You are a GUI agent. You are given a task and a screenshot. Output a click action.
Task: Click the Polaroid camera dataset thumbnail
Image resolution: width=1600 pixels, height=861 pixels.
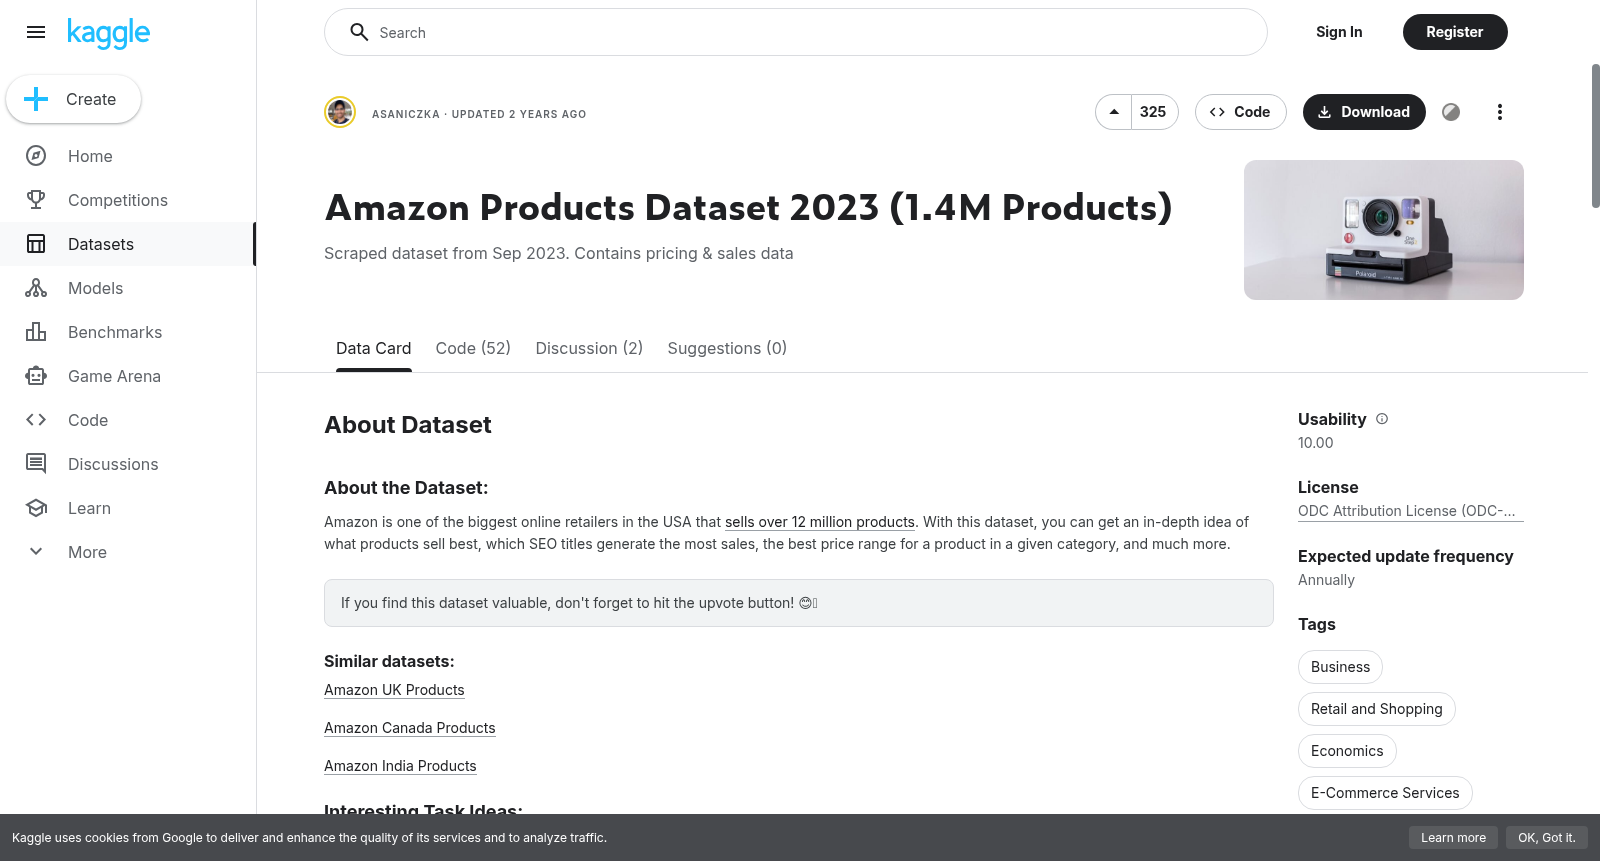click(x=1384, y=230)
